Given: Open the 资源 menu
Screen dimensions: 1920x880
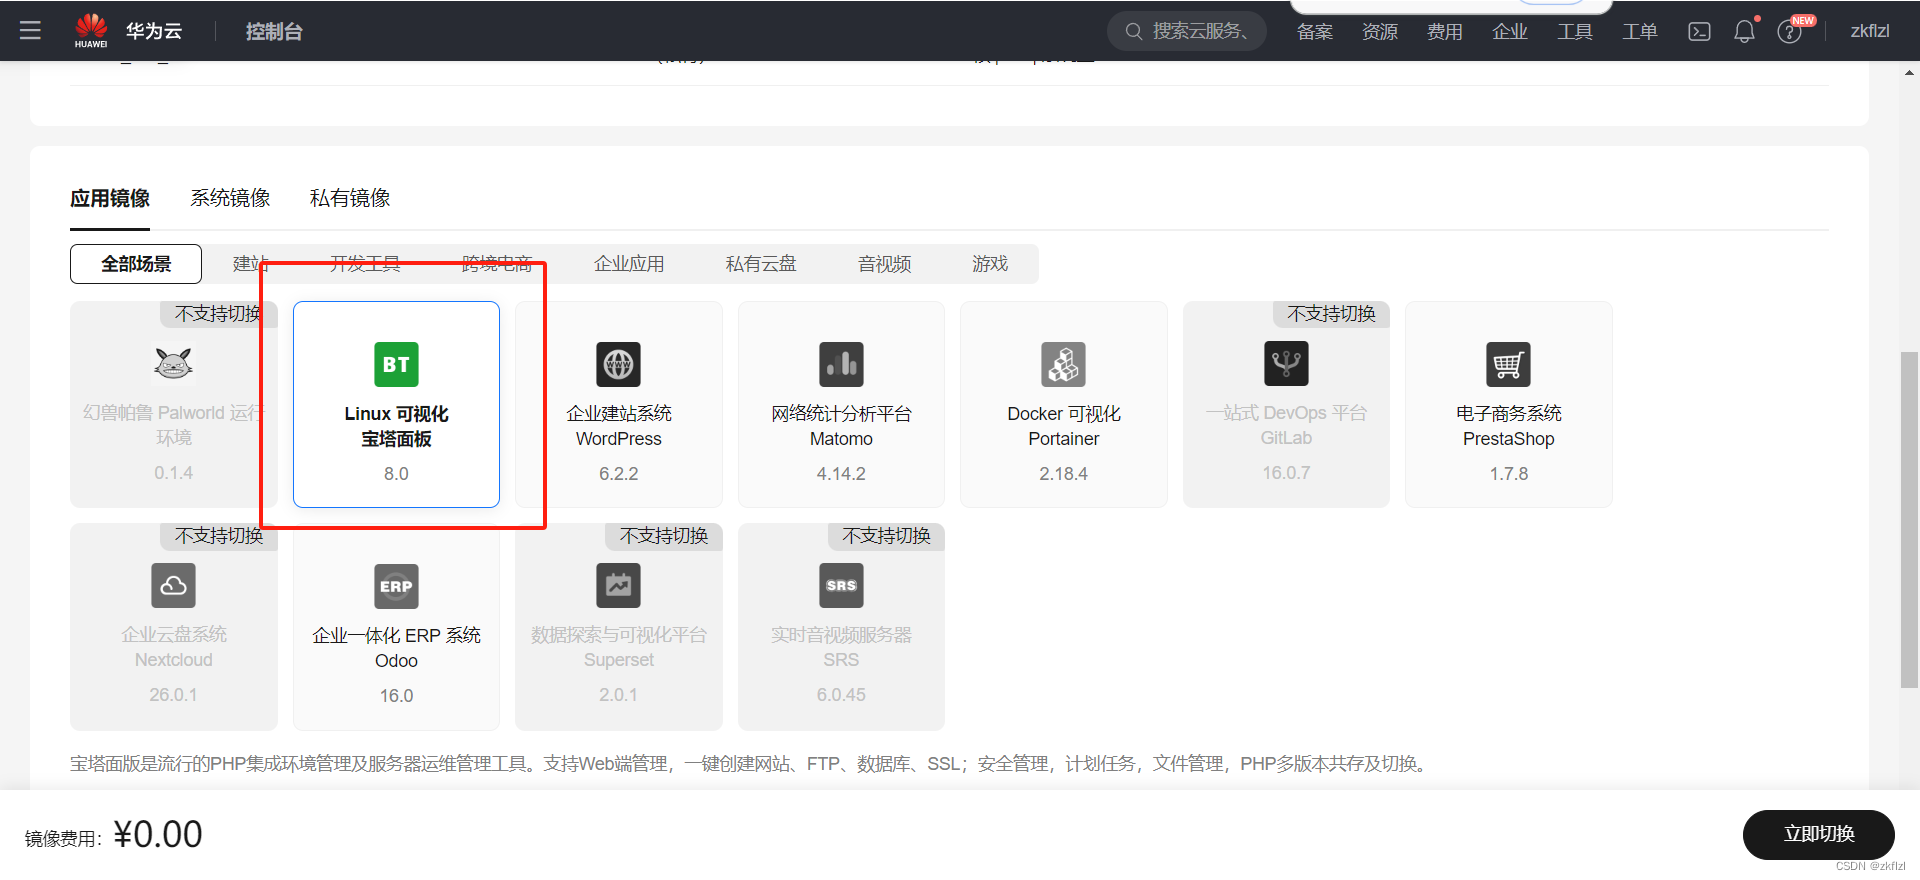Looking at the screenshot, I should pos(1379,32).
